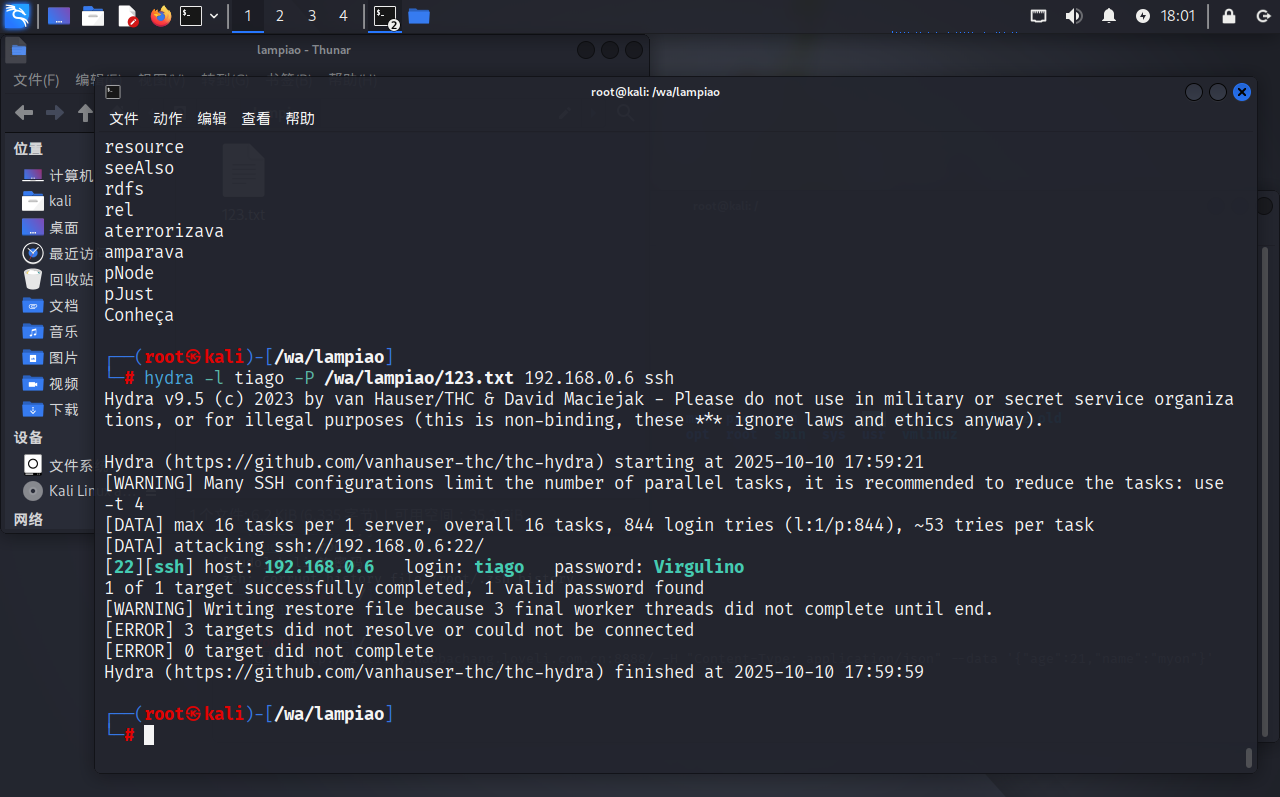Click the terminal command prompt cursor
This screenshot has width=1280, height=797.
(x=149, y=735)
